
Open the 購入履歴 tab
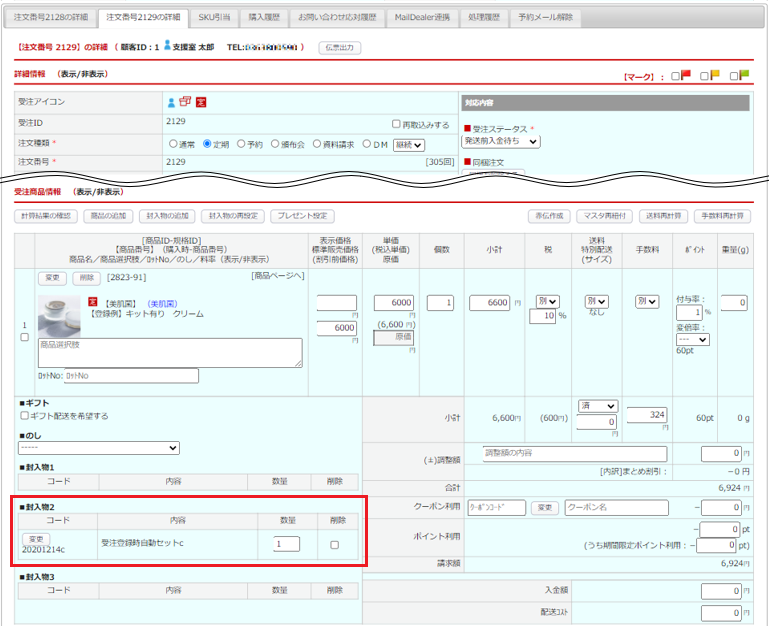click(x=264, y=18)
